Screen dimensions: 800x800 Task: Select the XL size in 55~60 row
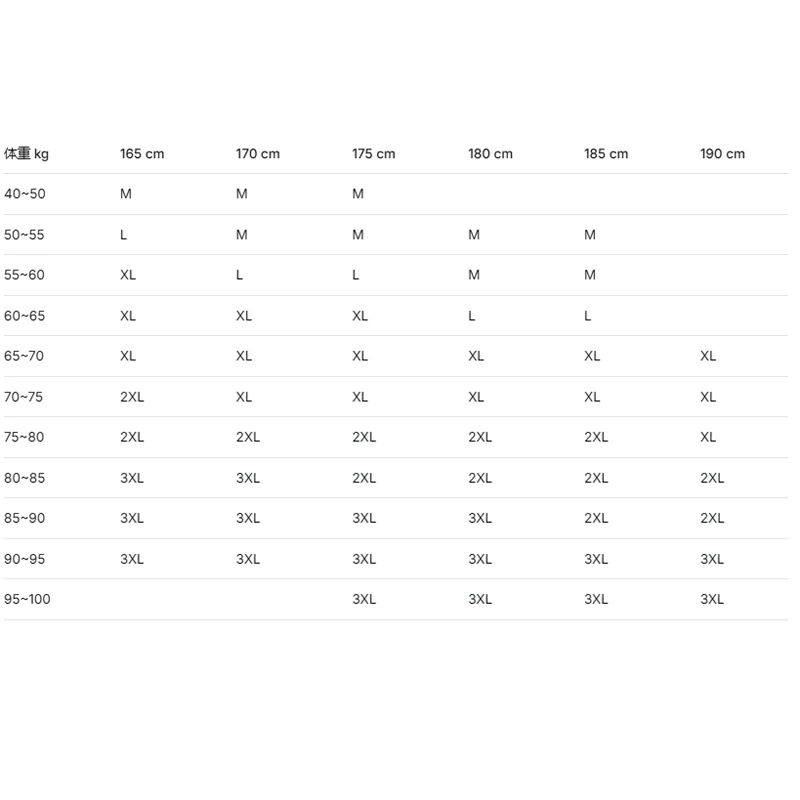[128, 275]
